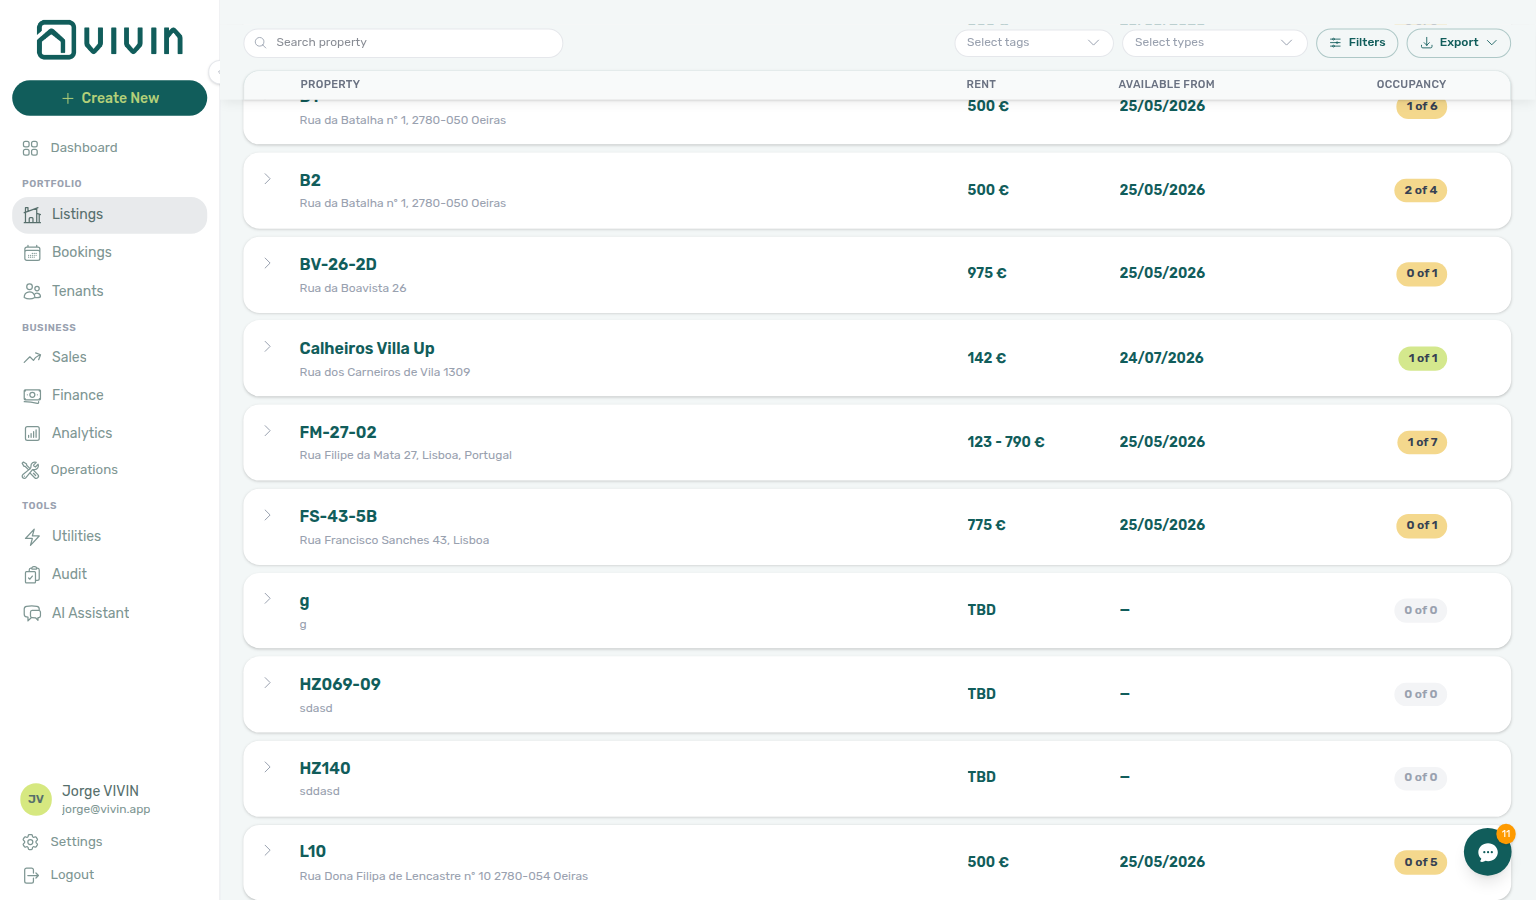Collapse the sidebar using the edge arrow
The height and width of the screenshot is (900, 1536).
click(215, 71)
